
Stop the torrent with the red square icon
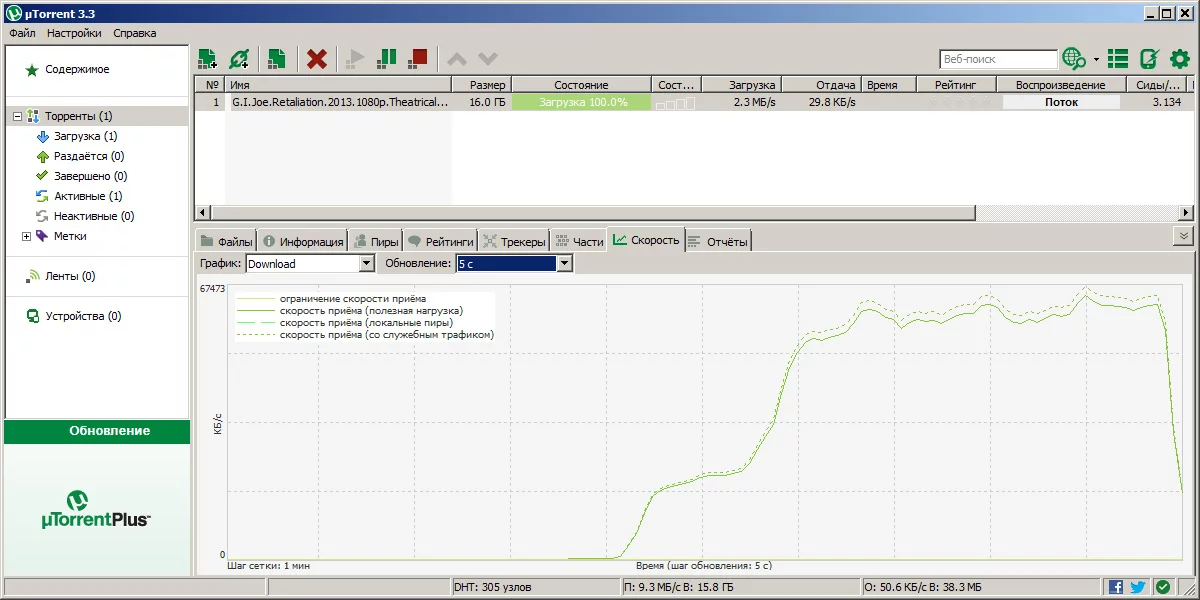click(418, 59)
